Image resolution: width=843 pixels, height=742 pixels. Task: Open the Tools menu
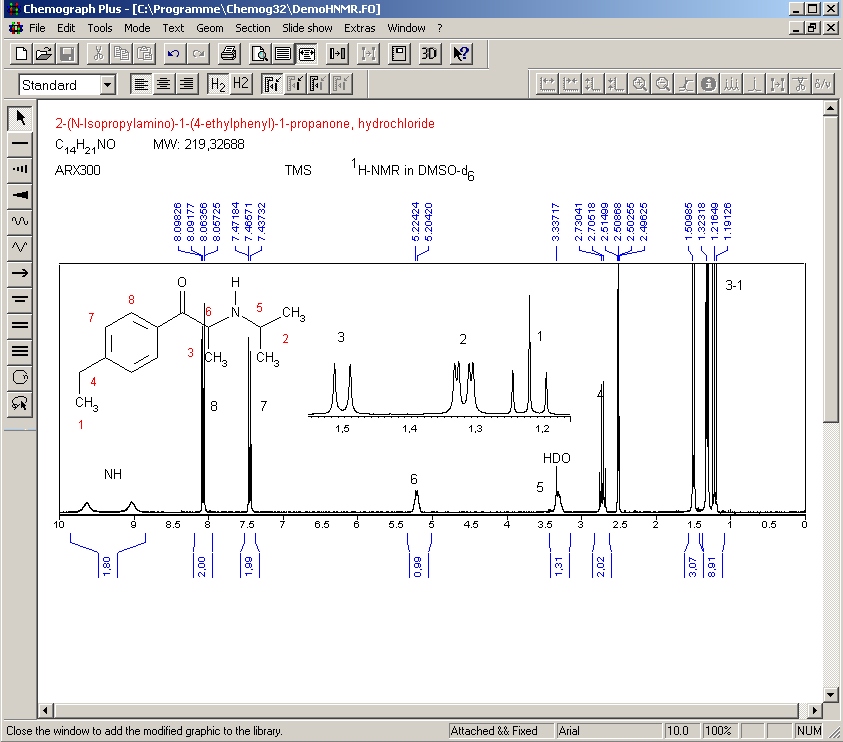point(100,28)
